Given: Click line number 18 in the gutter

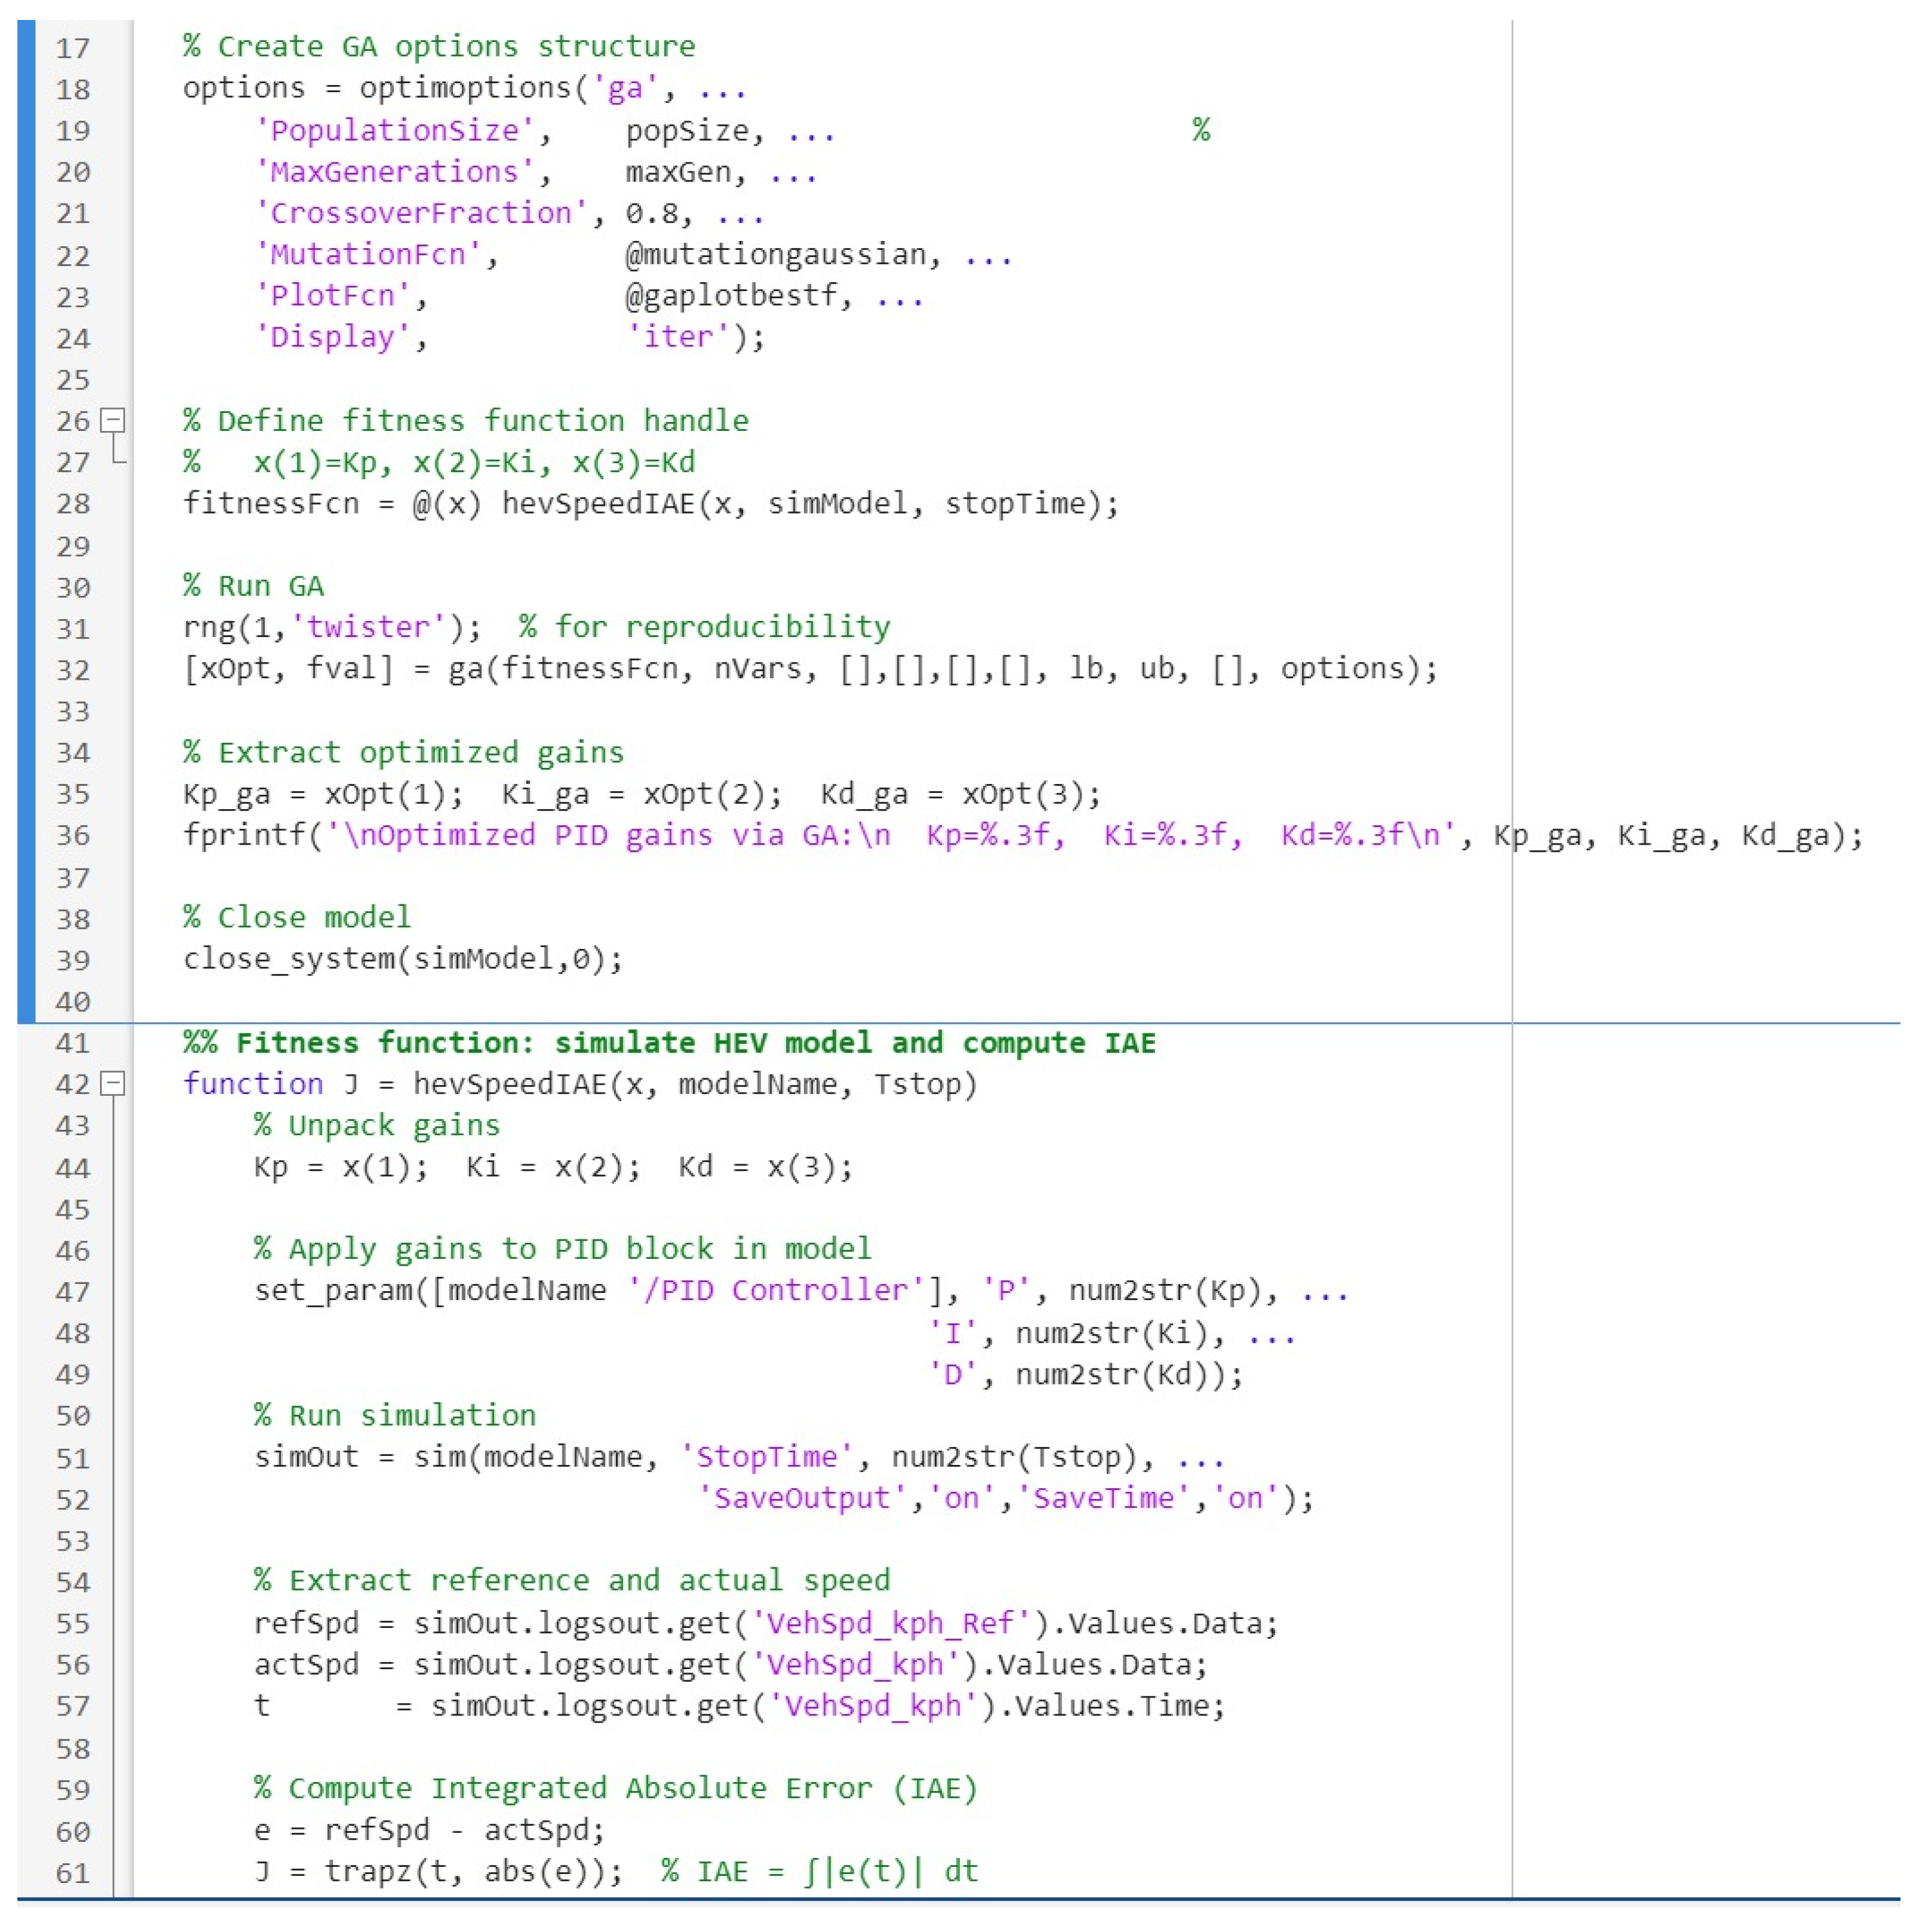Looking at the screenshot, I should [x=72, y=90].
